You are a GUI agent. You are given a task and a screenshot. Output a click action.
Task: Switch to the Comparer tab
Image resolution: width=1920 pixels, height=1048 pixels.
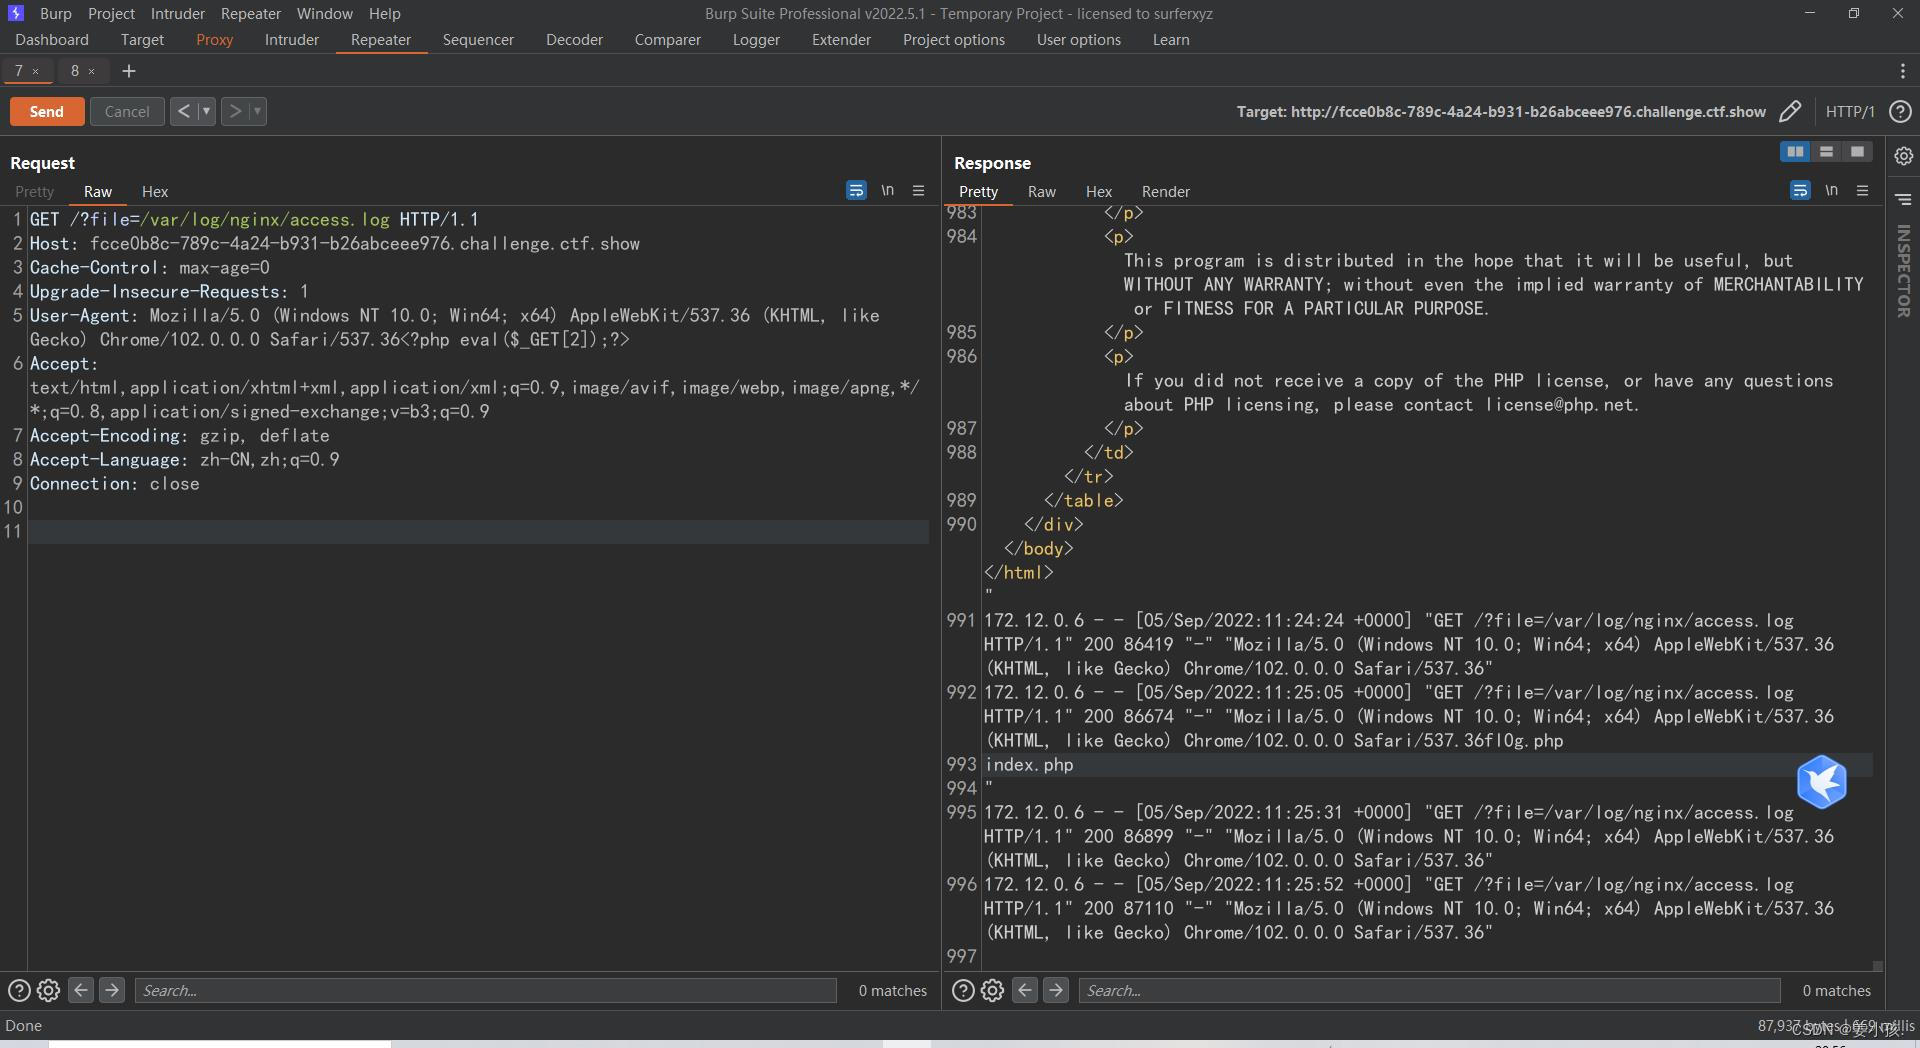[x=667, y=39]
